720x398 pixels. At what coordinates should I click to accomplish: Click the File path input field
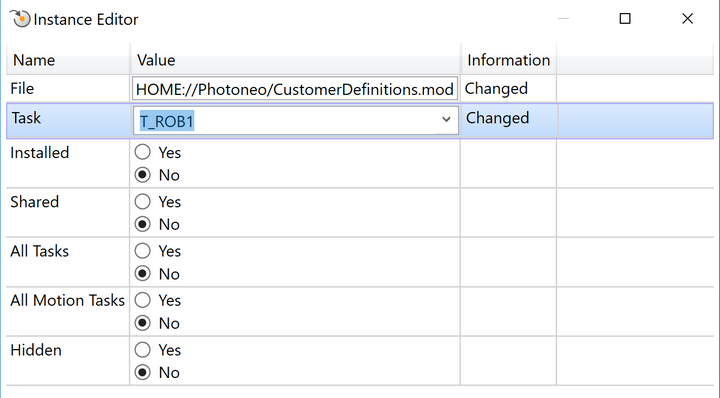coord(295,88)
